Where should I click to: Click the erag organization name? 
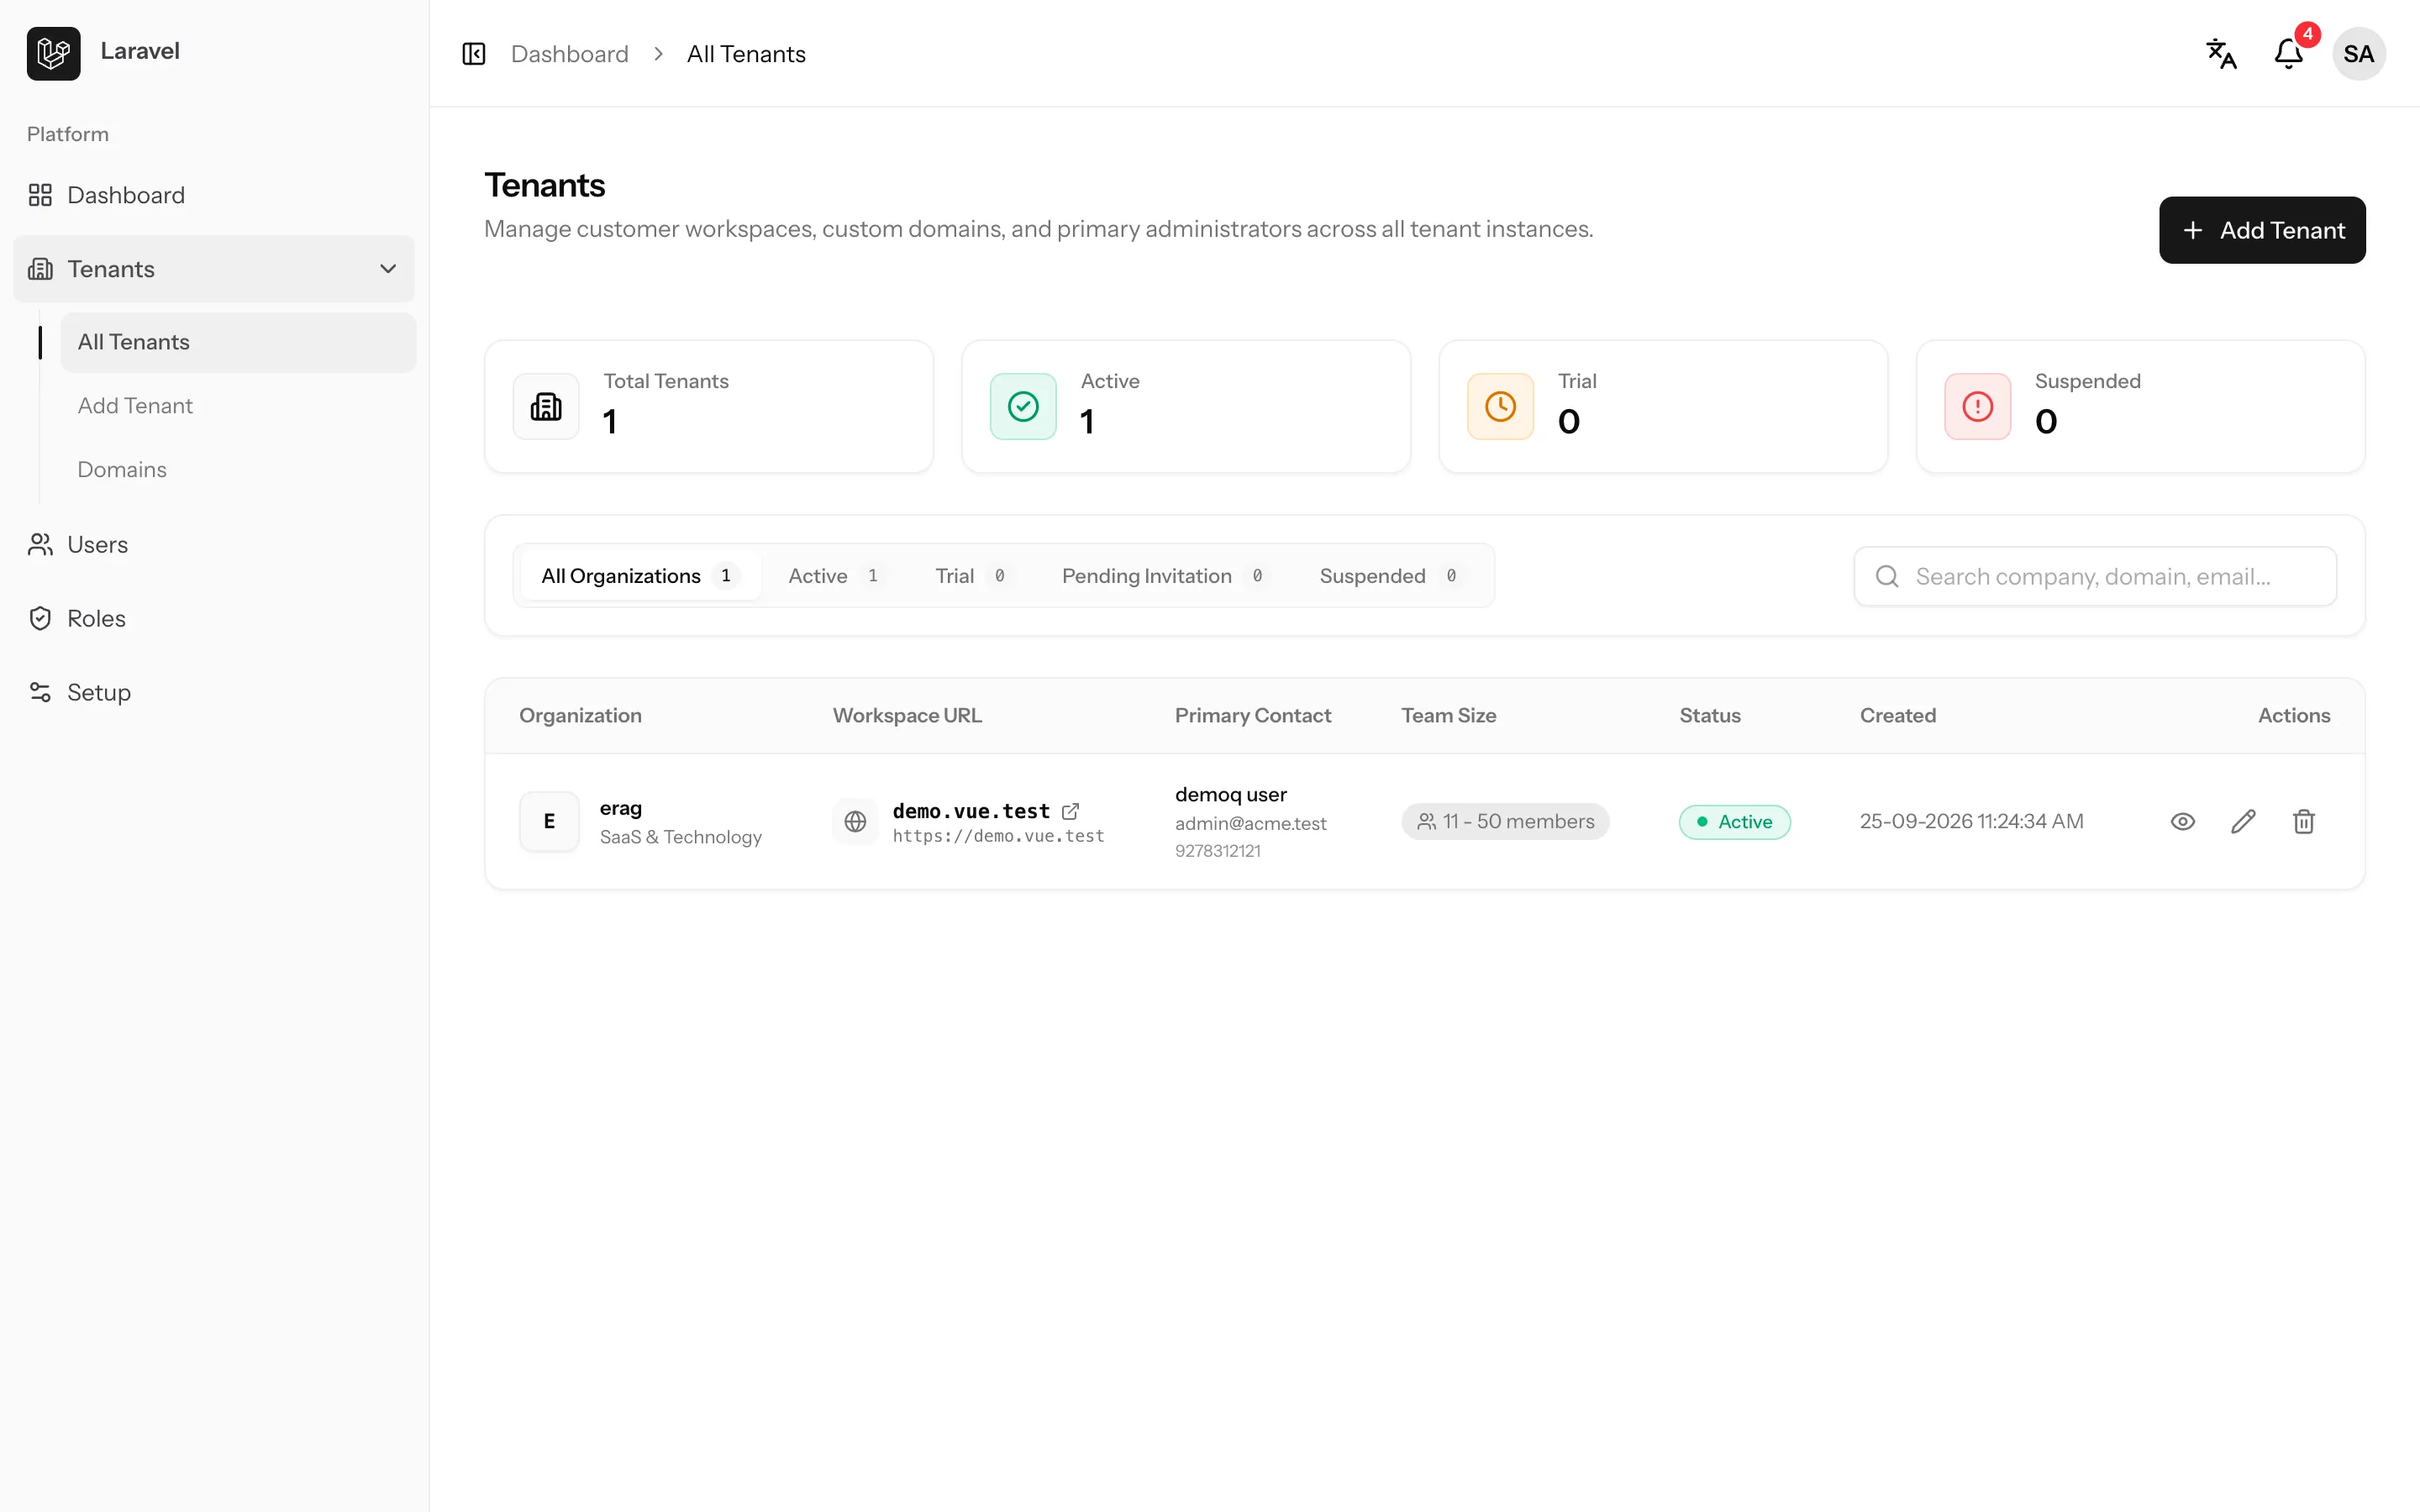[621, 808]
